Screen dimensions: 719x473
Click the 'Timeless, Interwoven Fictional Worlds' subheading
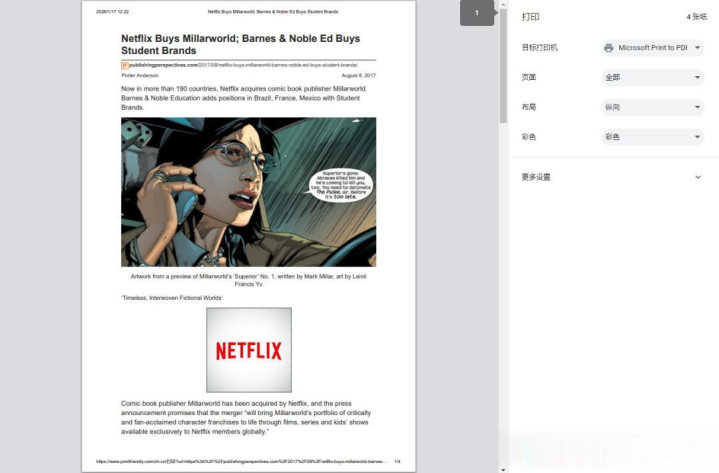click(x=172, y=298)
